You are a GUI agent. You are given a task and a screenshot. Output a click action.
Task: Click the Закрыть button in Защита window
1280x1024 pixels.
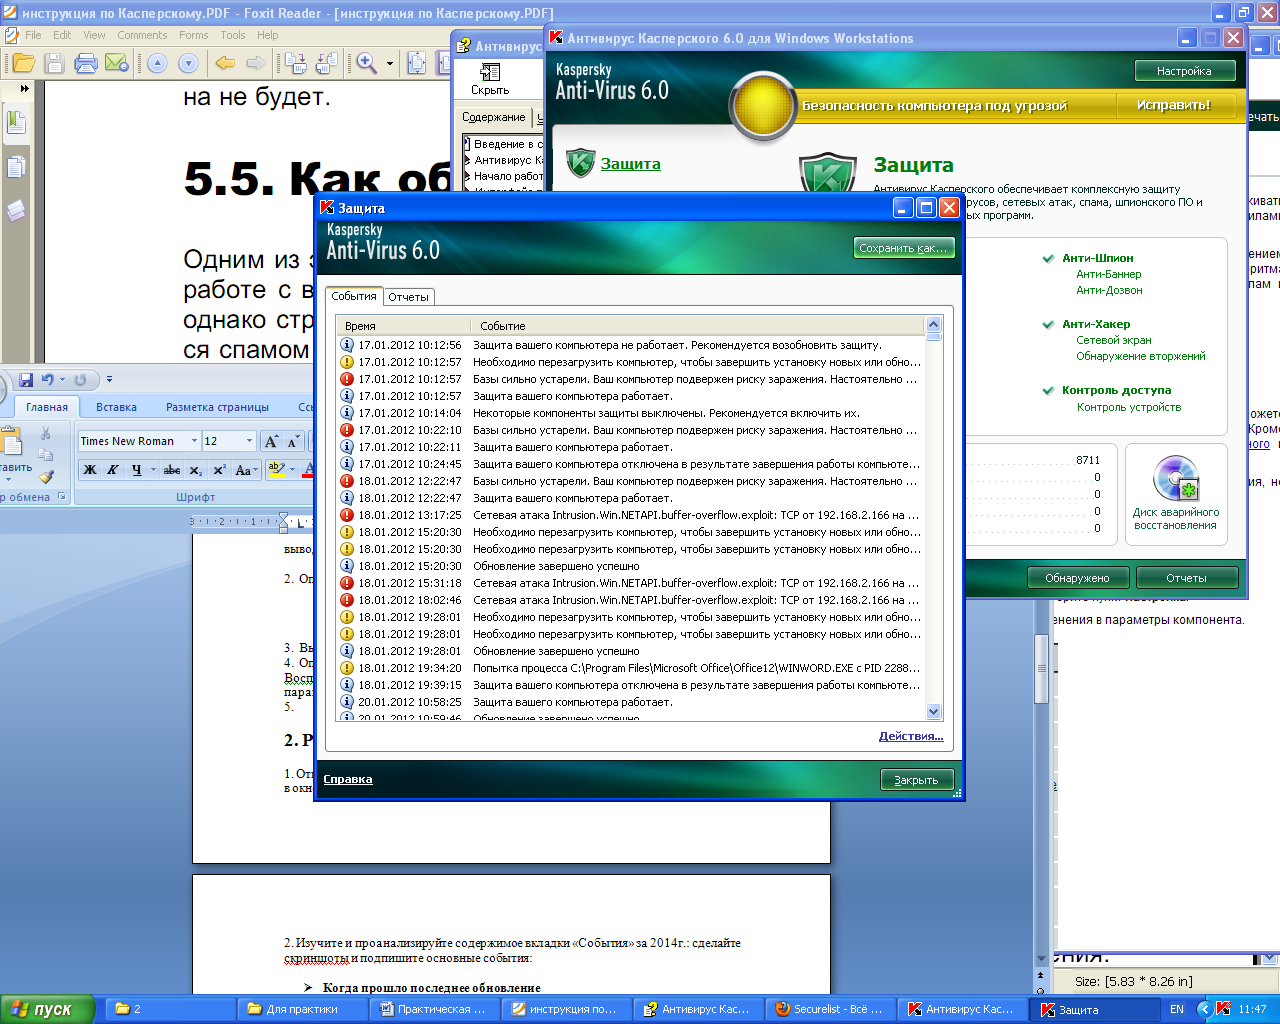[916, 780]
